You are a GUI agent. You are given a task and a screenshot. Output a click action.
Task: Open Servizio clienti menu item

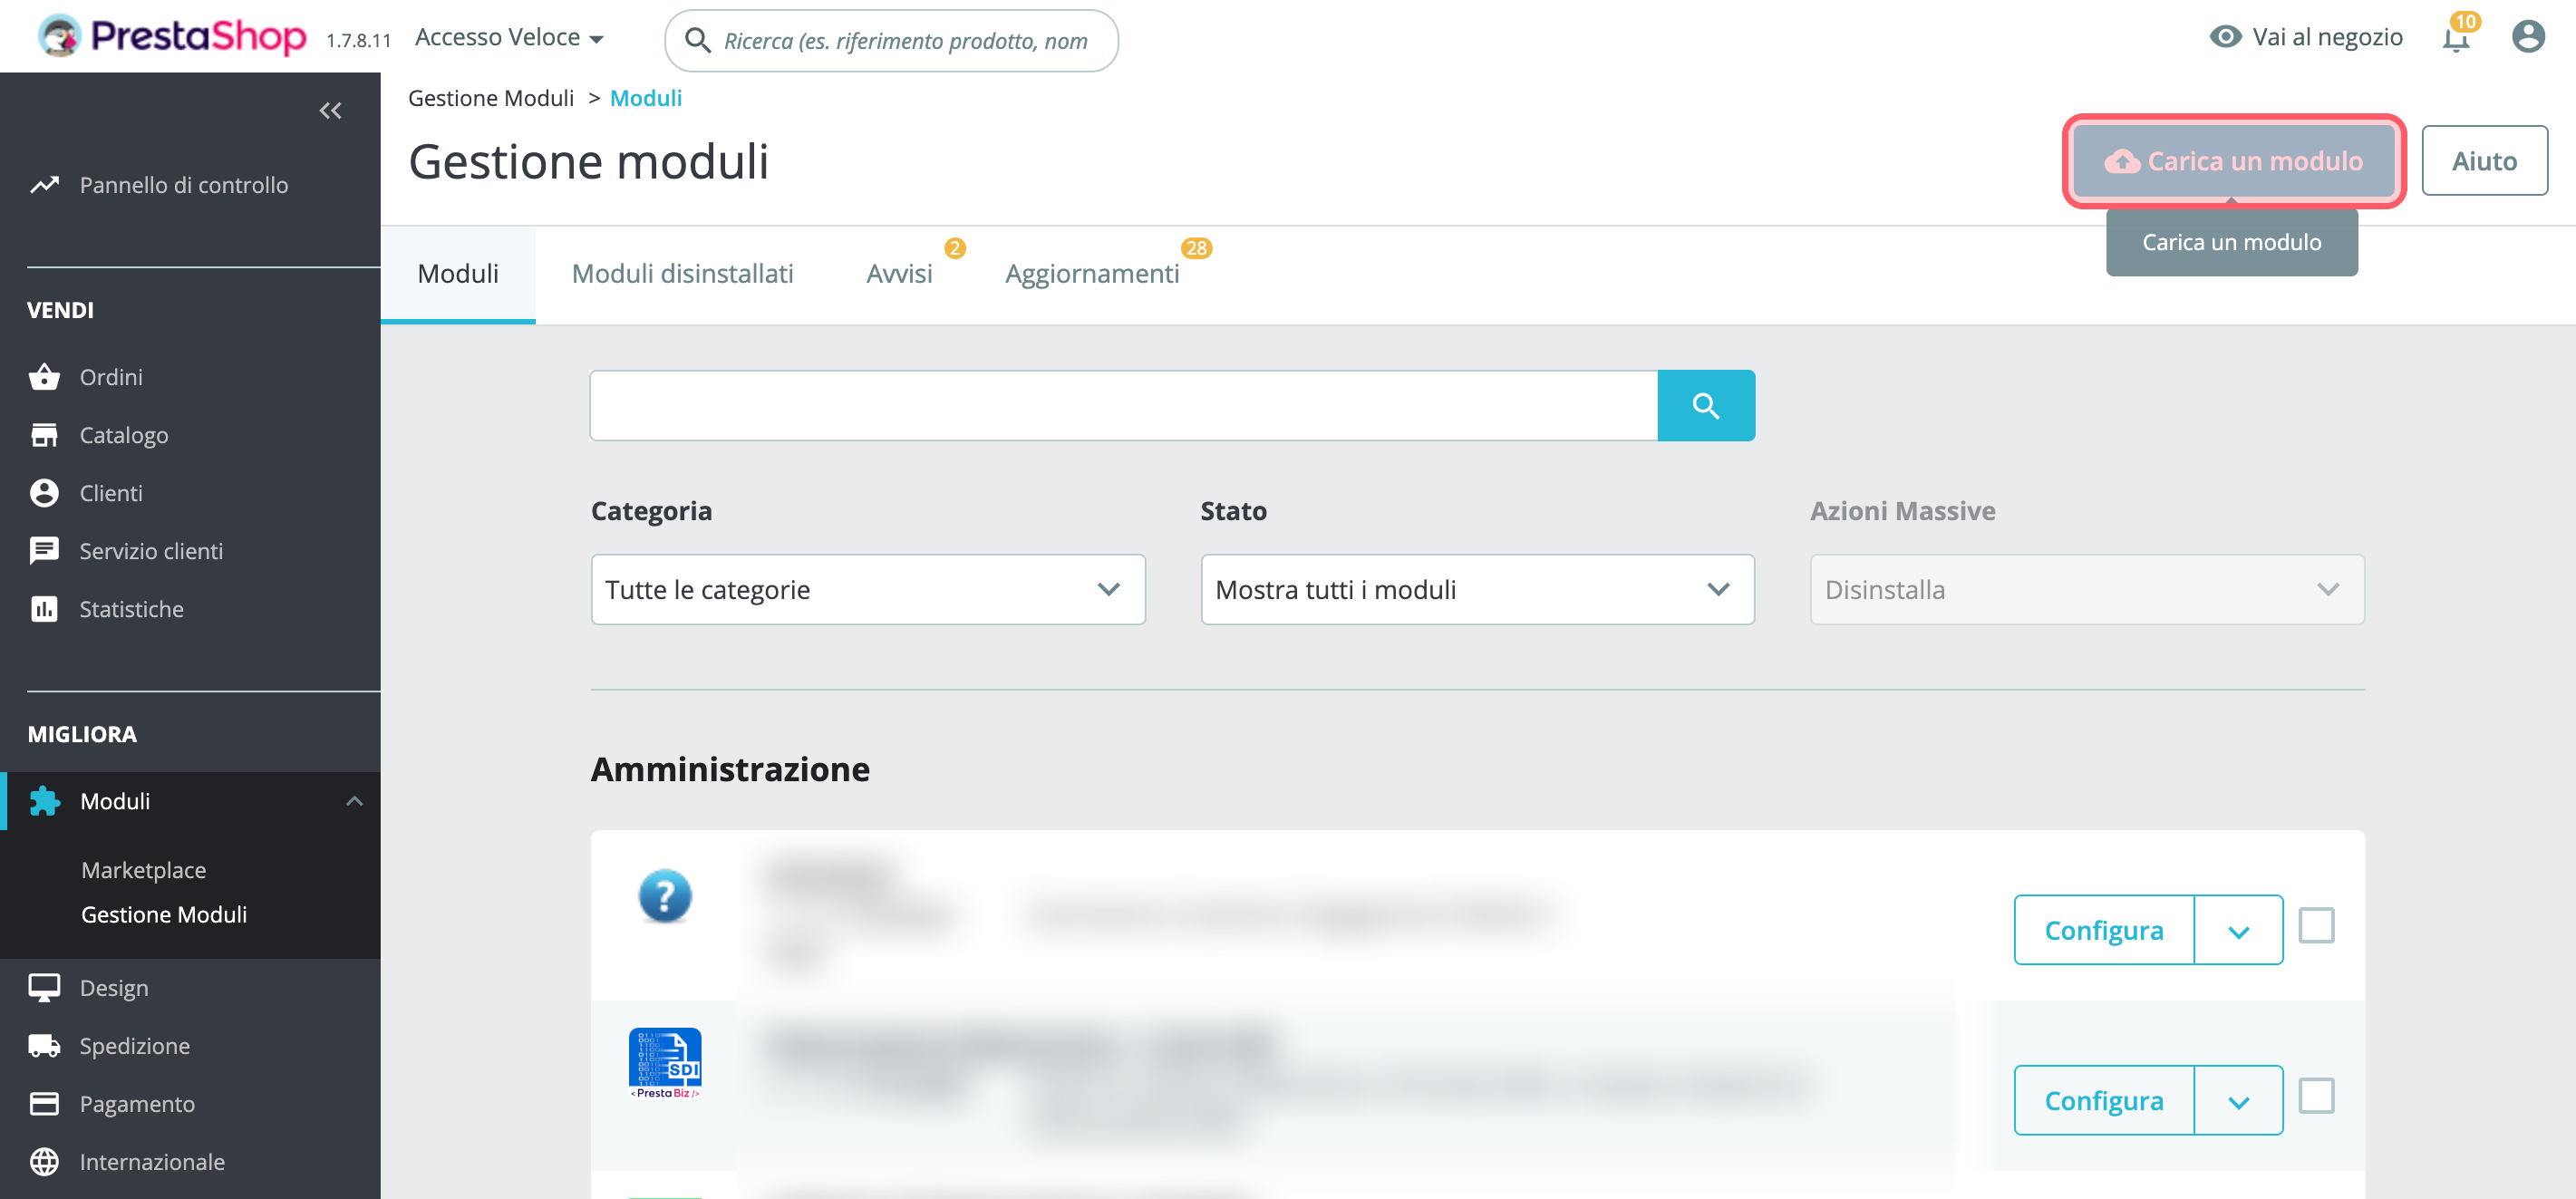click(151, 551)
